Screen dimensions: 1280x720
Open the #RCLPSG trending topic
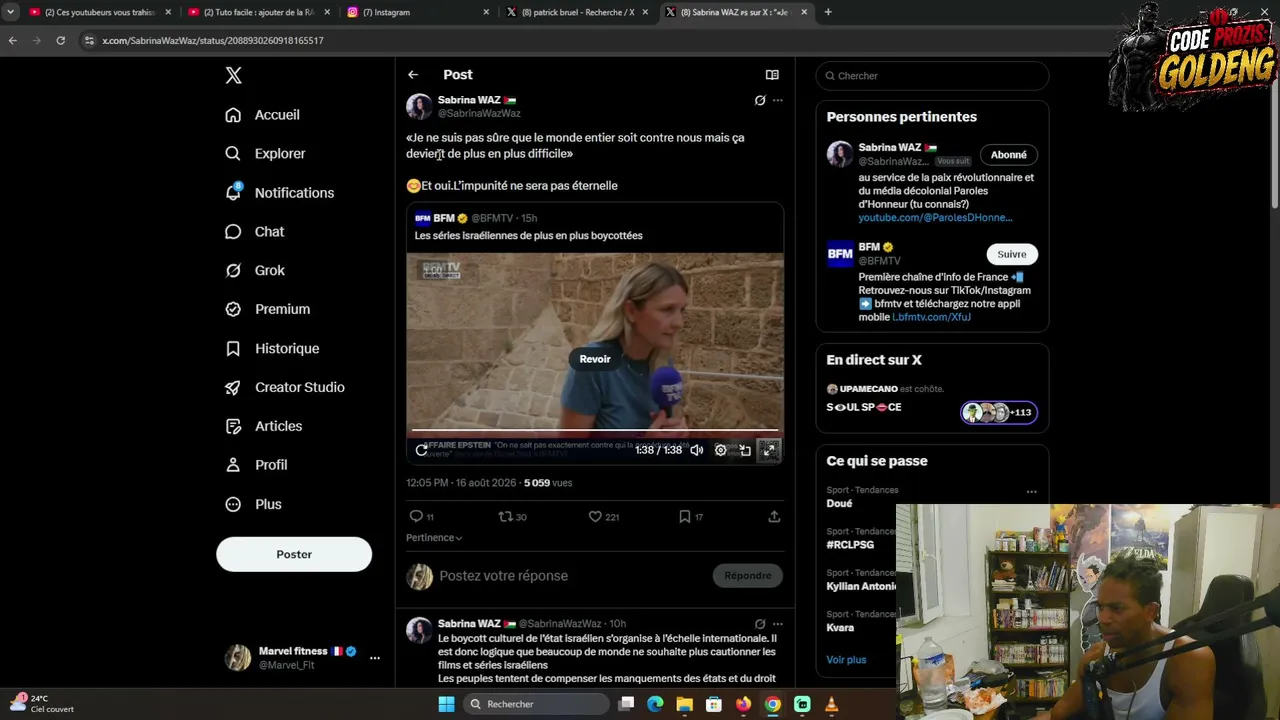(x=850, y=545)
